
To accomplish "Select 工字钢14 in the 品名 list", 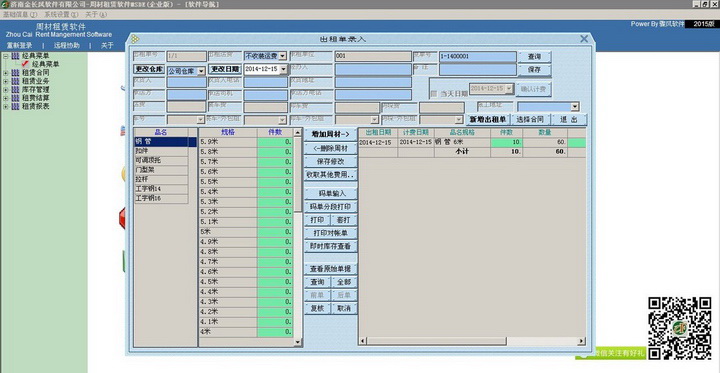I will [x=161, y=189].
